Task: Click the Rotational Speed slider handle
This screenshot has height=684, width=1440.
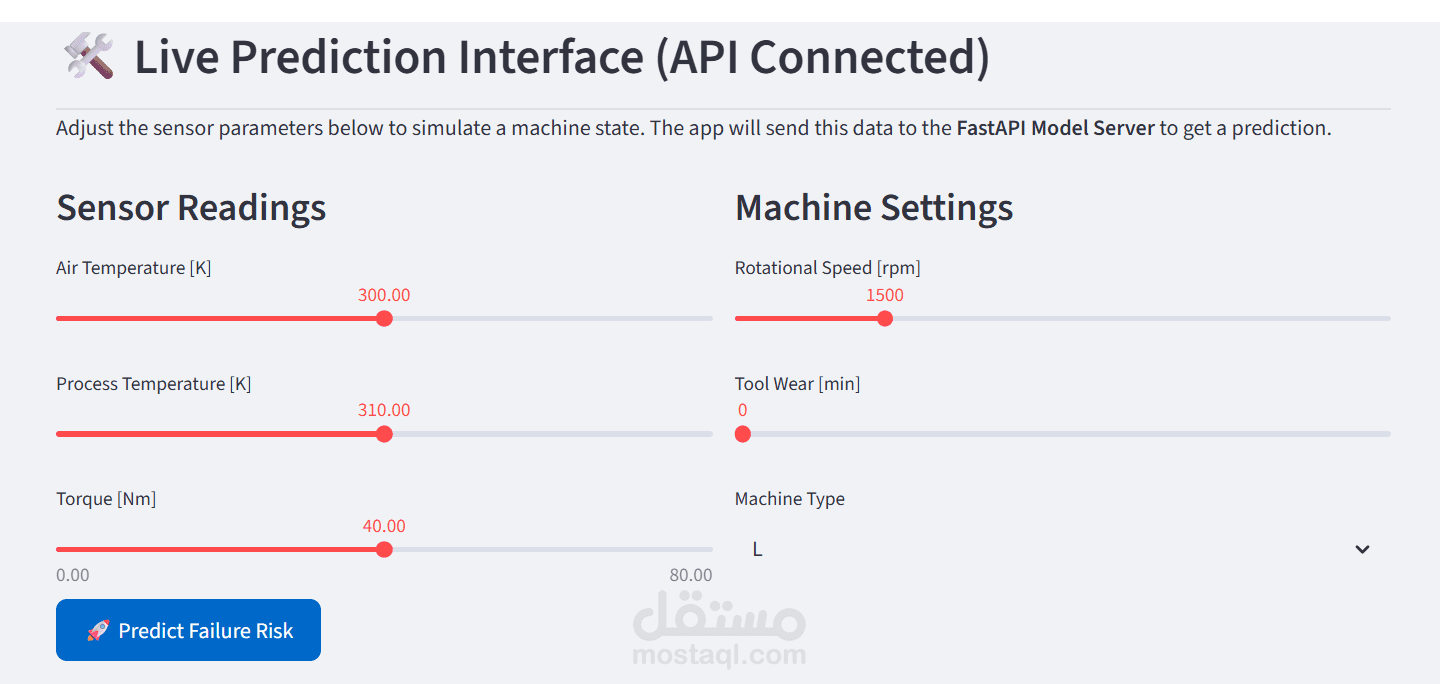Action: 884,319
